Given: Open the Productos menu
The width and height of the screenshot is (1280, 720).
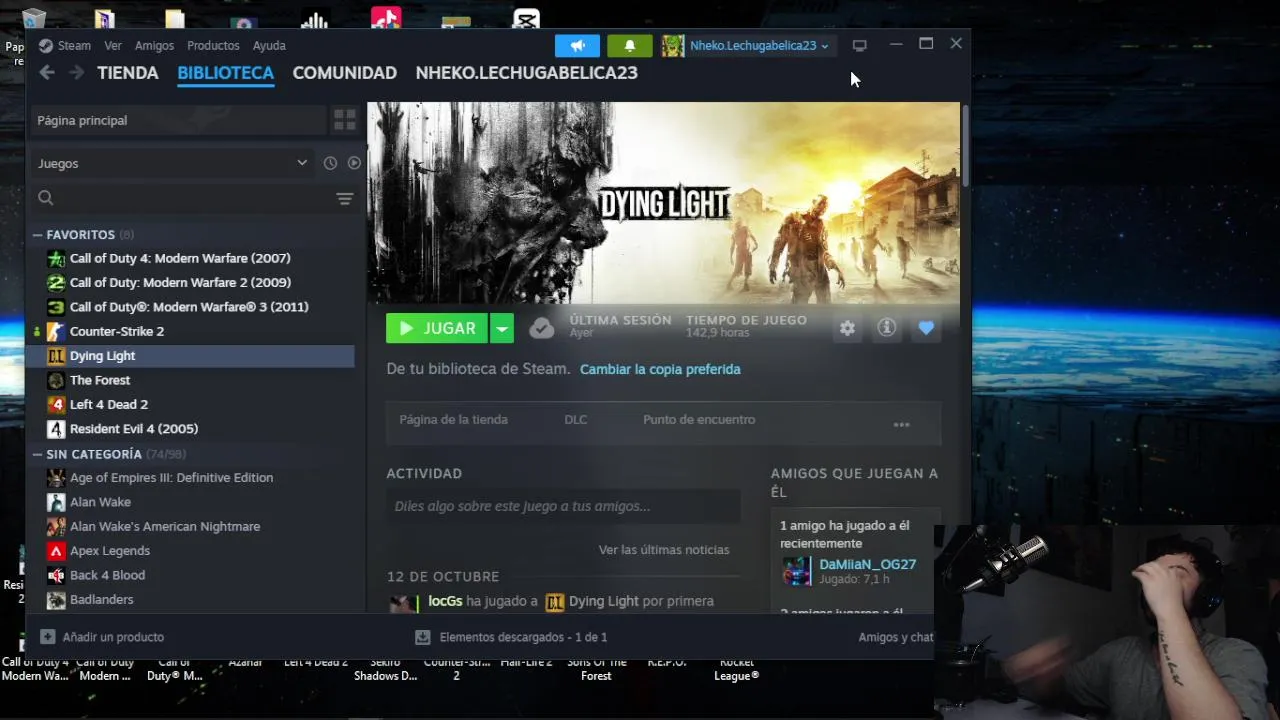Looking at the screenshot, I should pos(213,46).
